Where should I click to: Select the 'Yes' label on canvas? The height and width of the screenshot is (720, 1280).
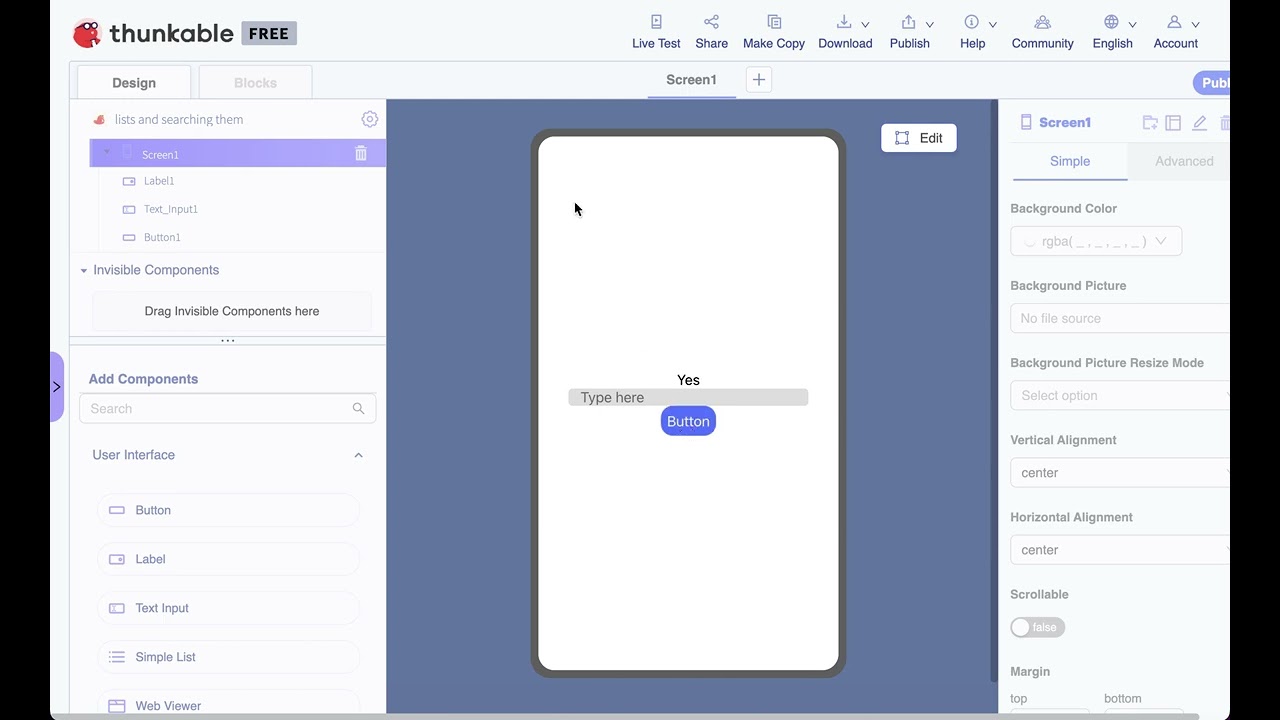[688, 380]
